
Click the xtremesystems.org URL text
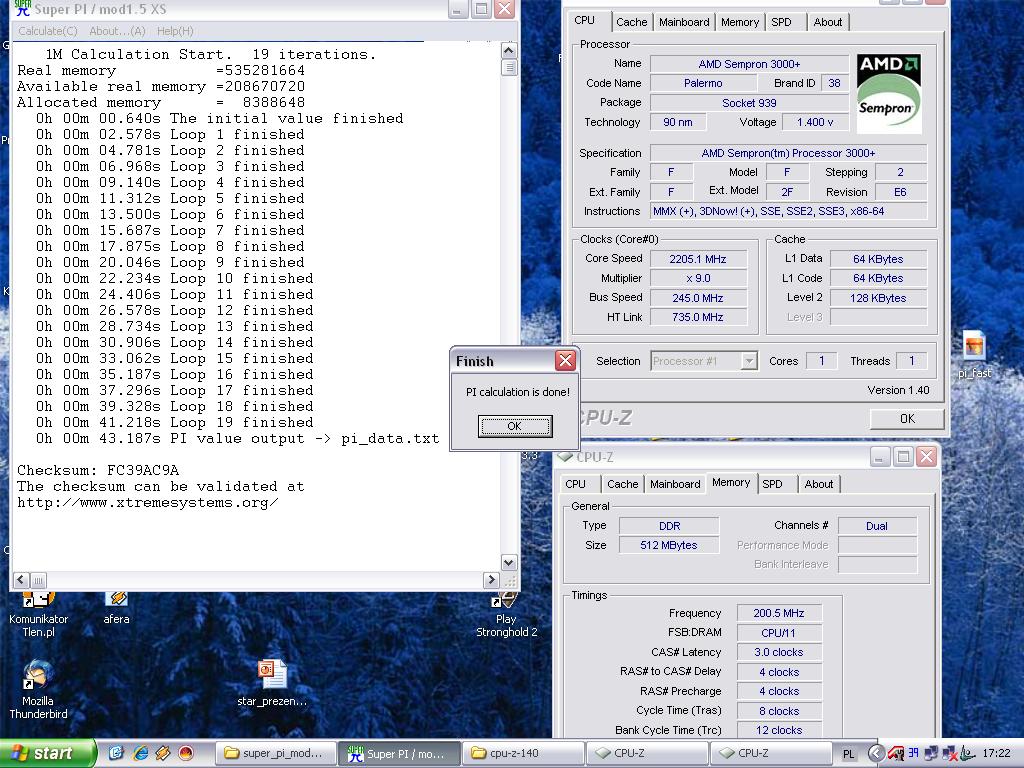click(x=148, y=503)
